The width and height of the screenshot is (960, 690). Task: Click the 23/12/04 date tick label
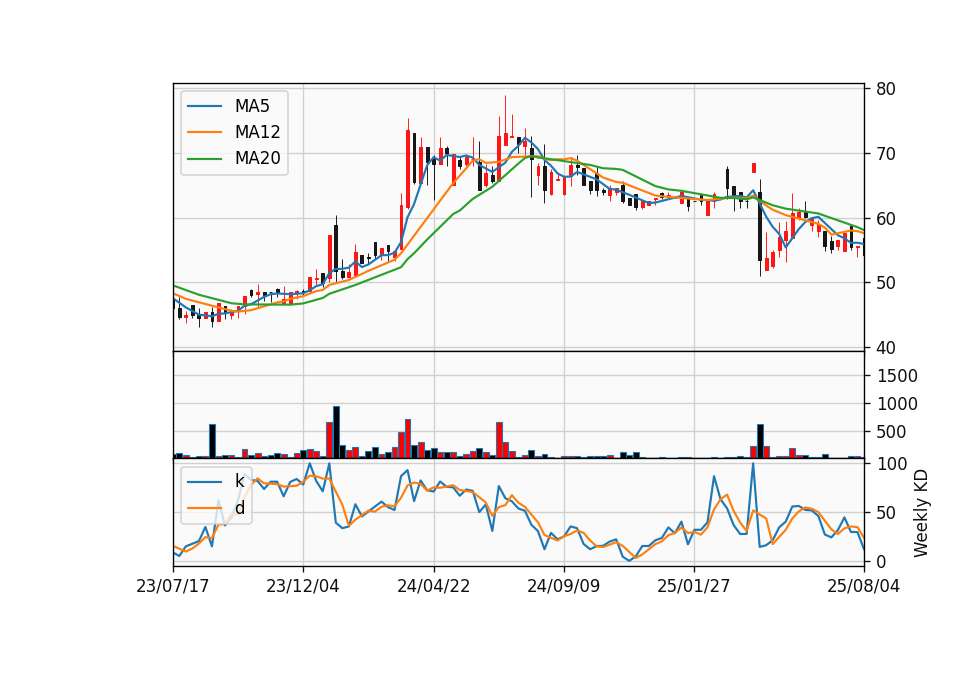302,586
